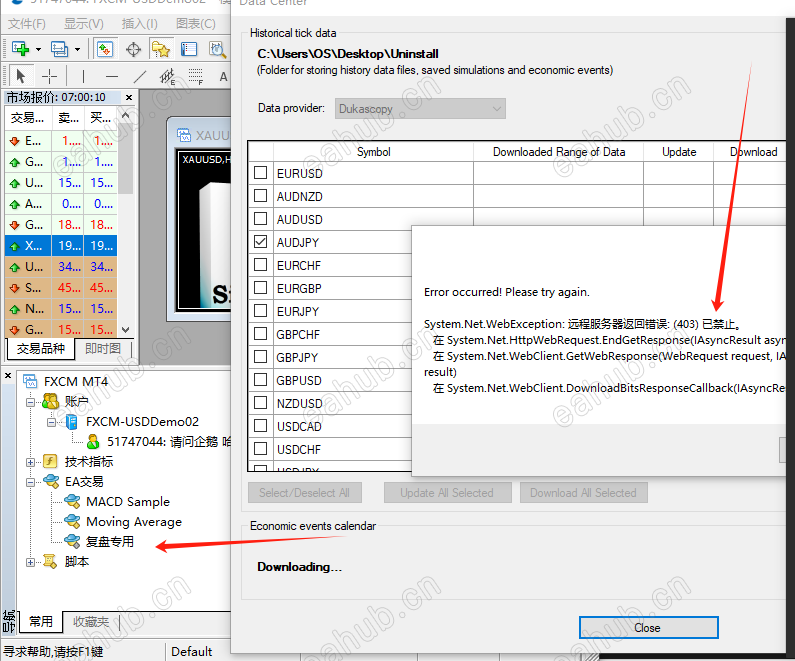Check the AUDUSD checkbox
Screen dimensions: 795x661
pyautogui.click(x=261, y=218)
